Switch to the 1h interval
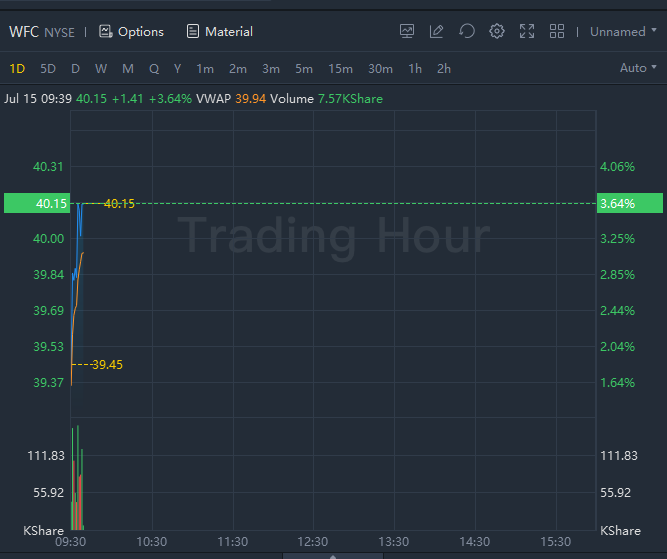 coord(415,68)
